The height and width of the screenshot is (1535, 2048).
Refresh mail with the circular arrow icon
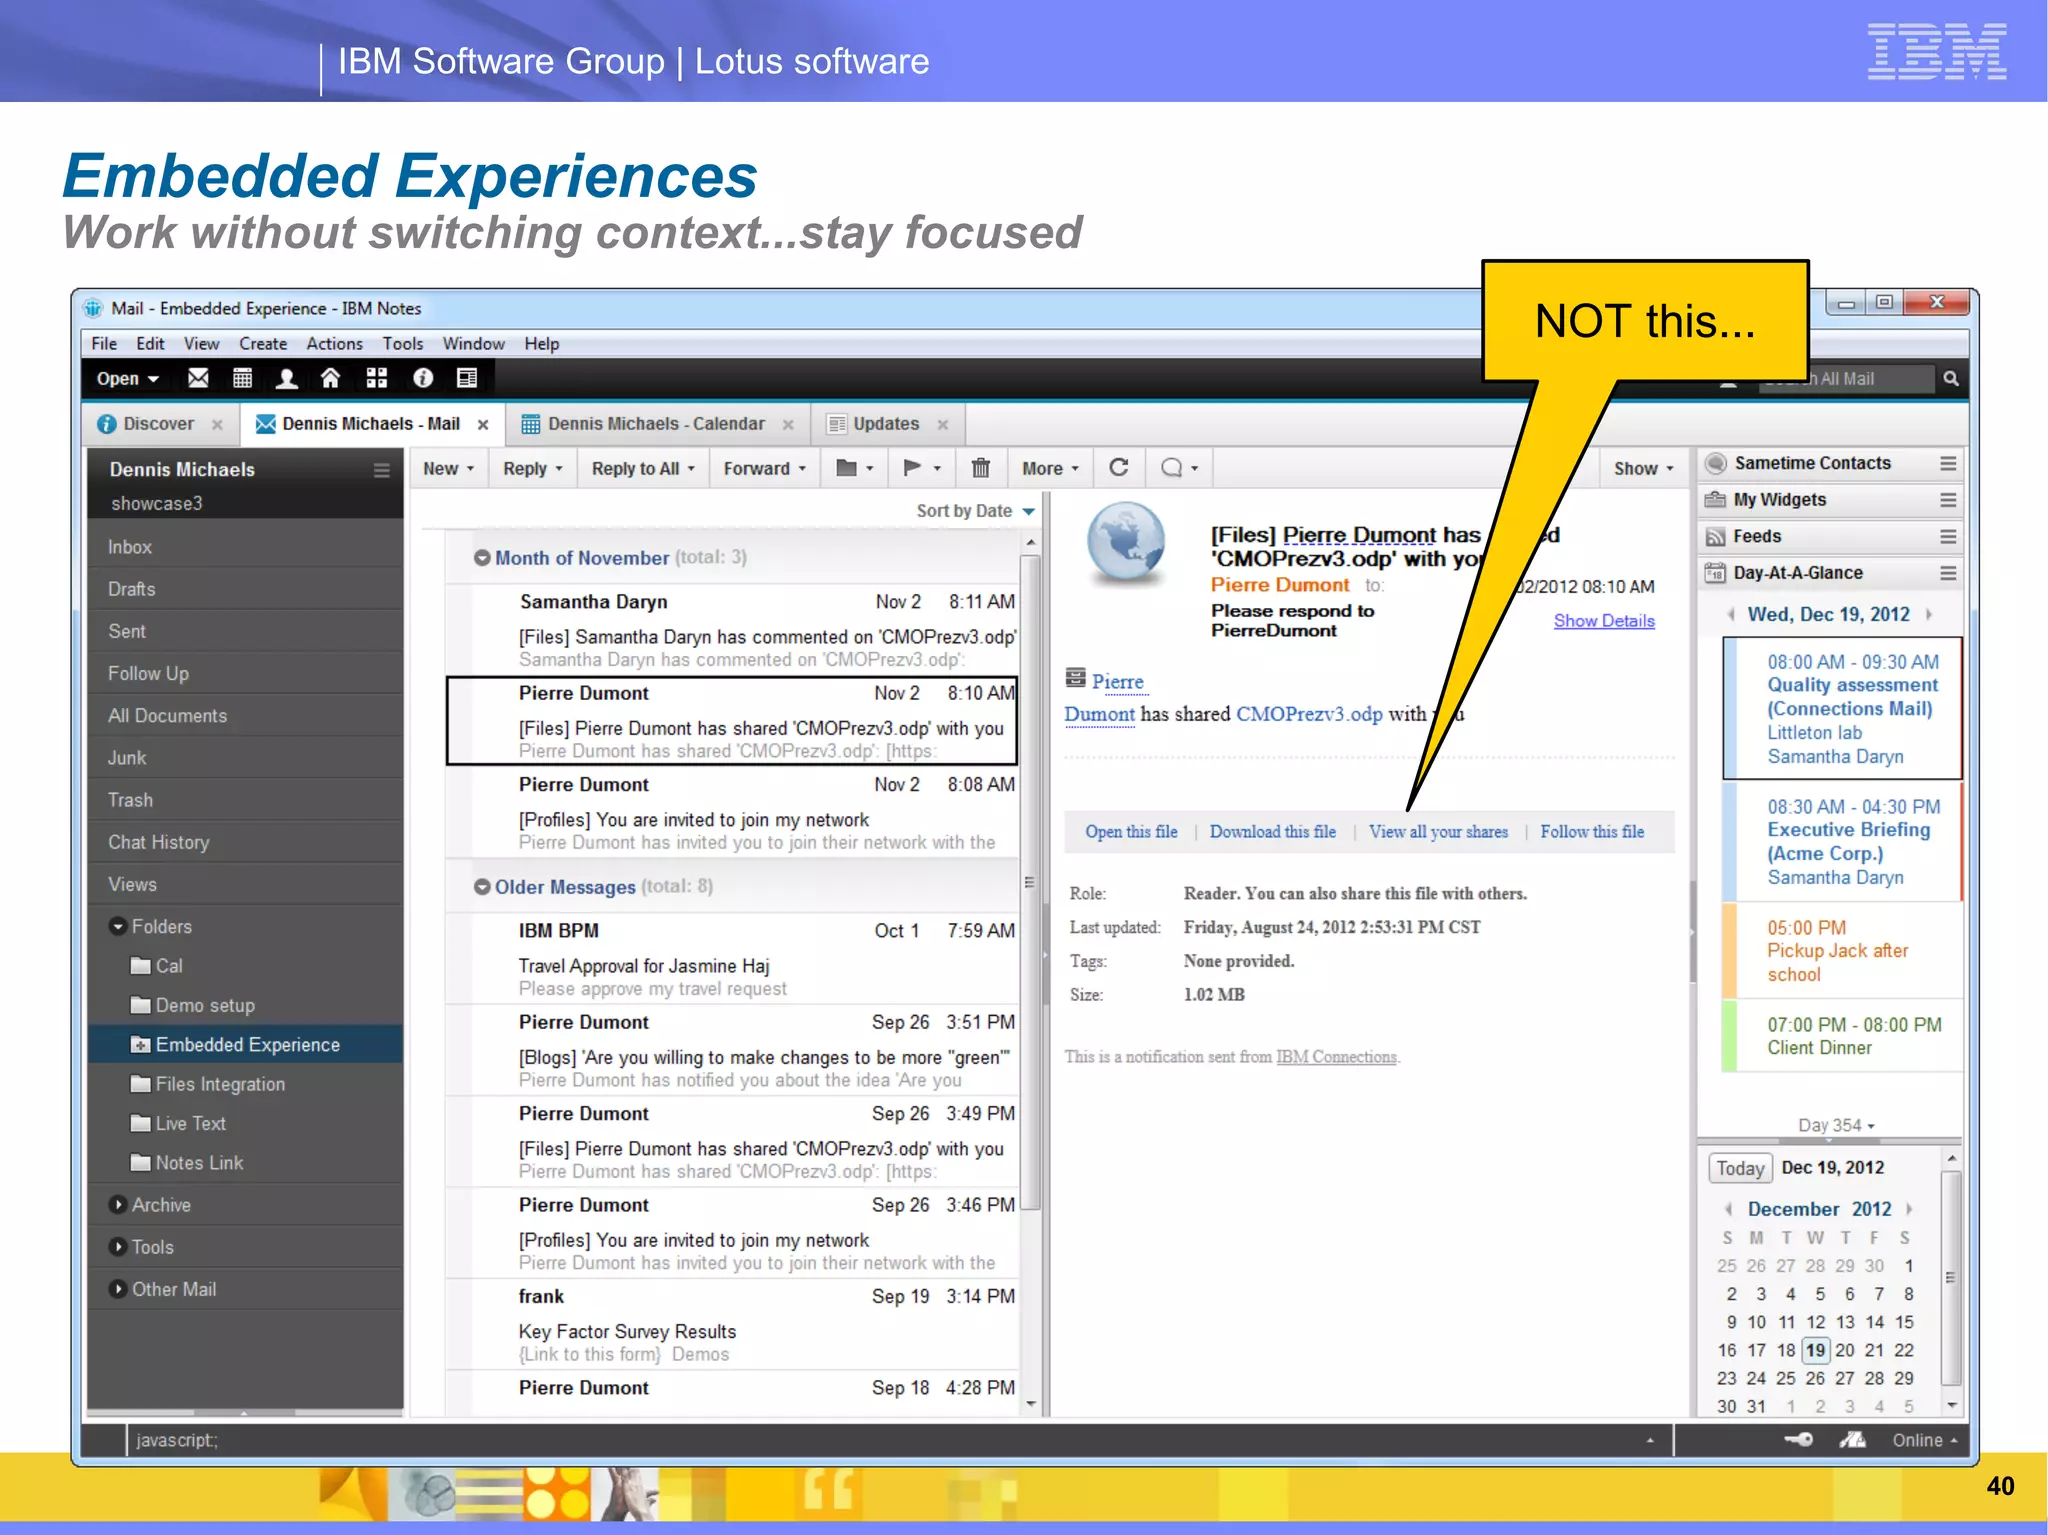click(x=1119, y=468)
